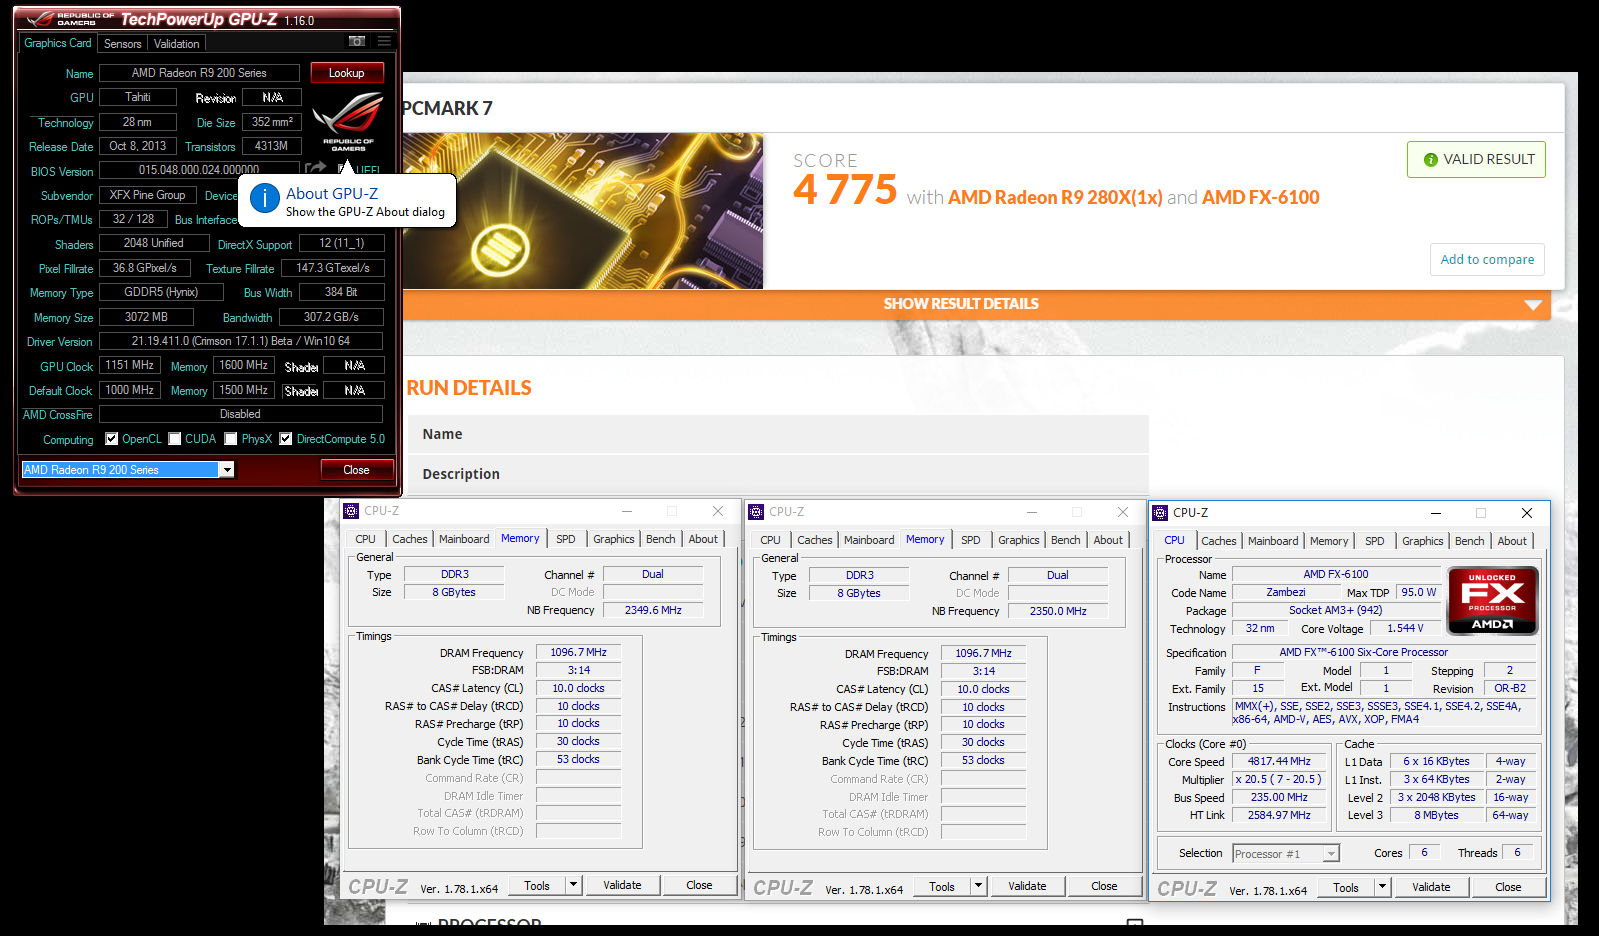Screen dimensions: 1599x936
Task: Toggle the DirectCompute 5.0 checkbox
Action: (x=286, y=439)
